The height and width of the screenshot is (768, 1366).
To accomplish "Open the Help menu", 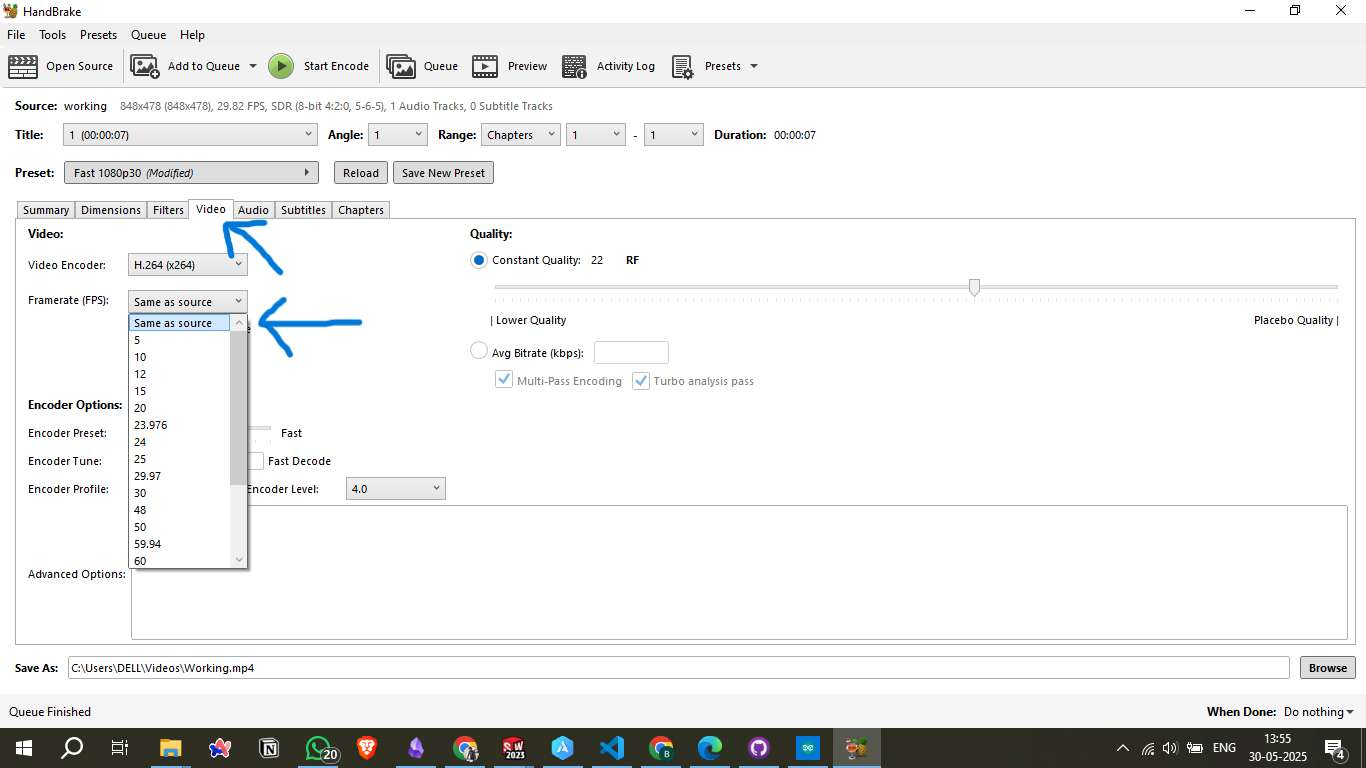I will pos(192,35).
